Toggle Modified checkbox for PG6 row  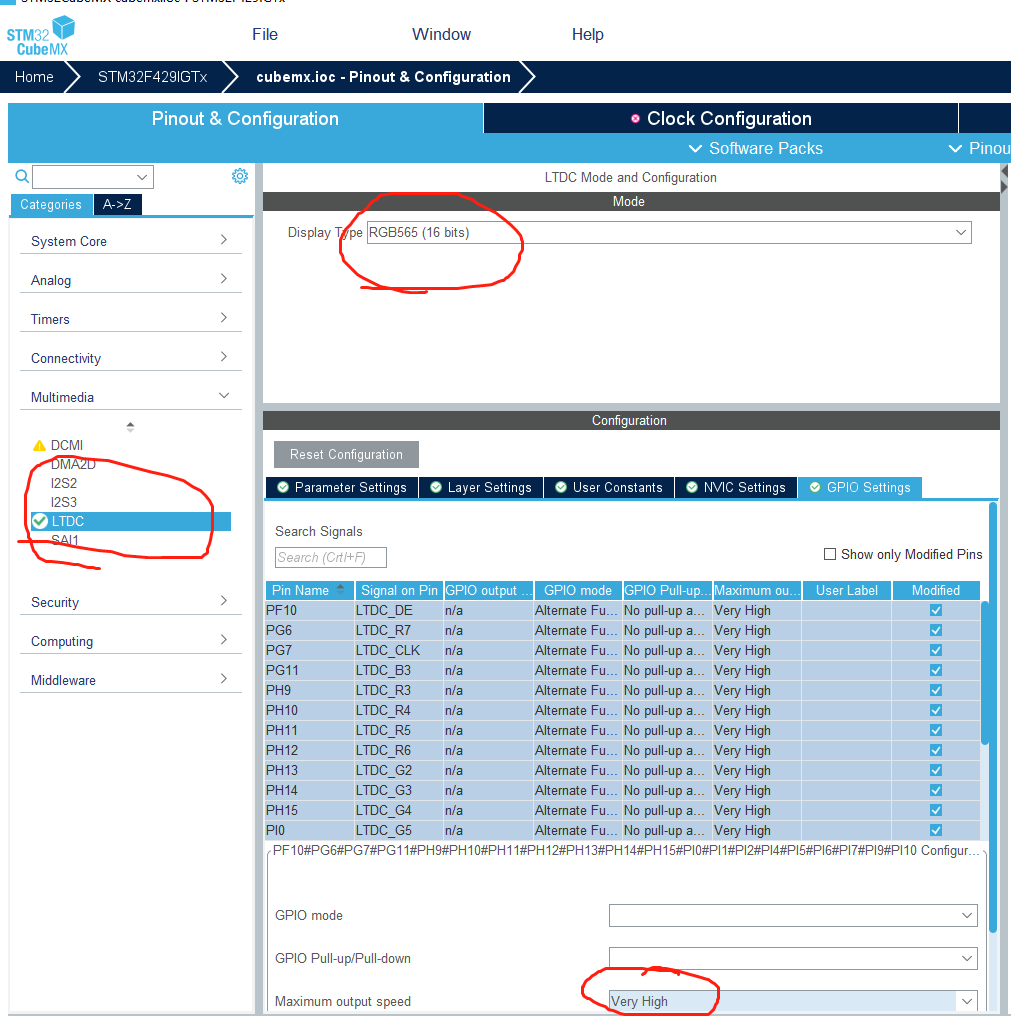pos(936,630)
